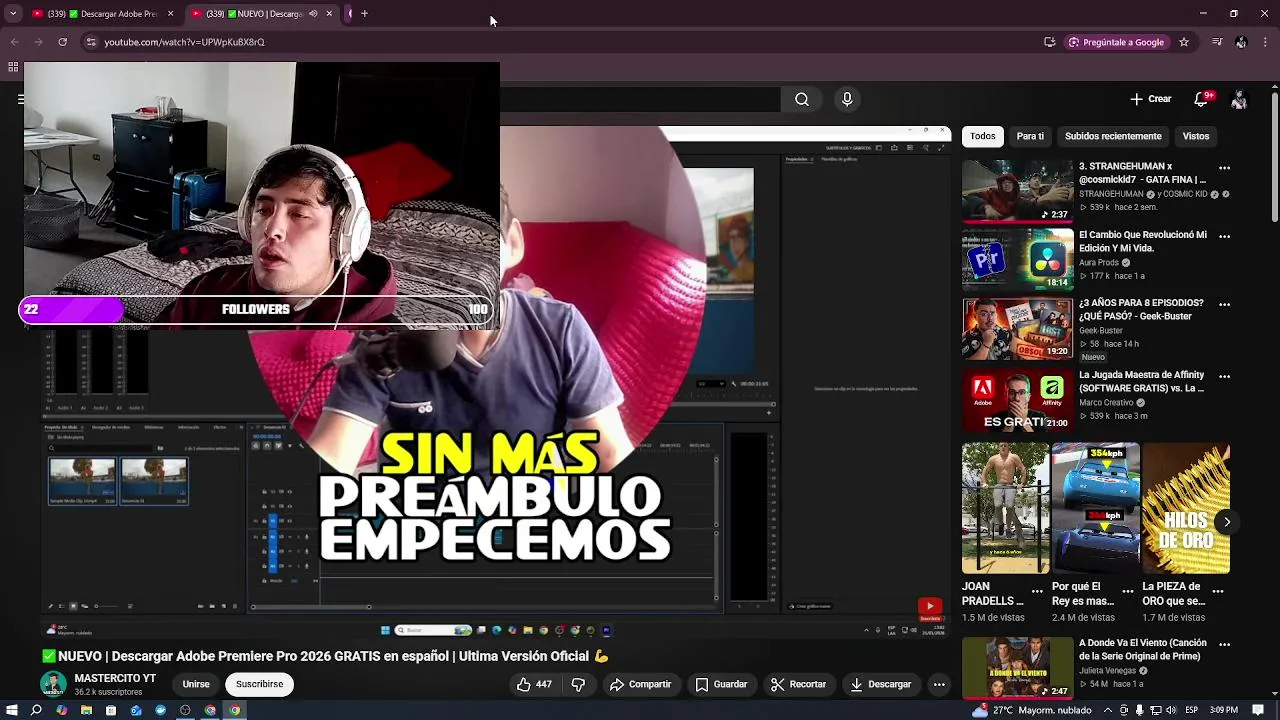Click the 'Compartir' button
This screenshot has height=720, width=1280.
tap(641, 684)
